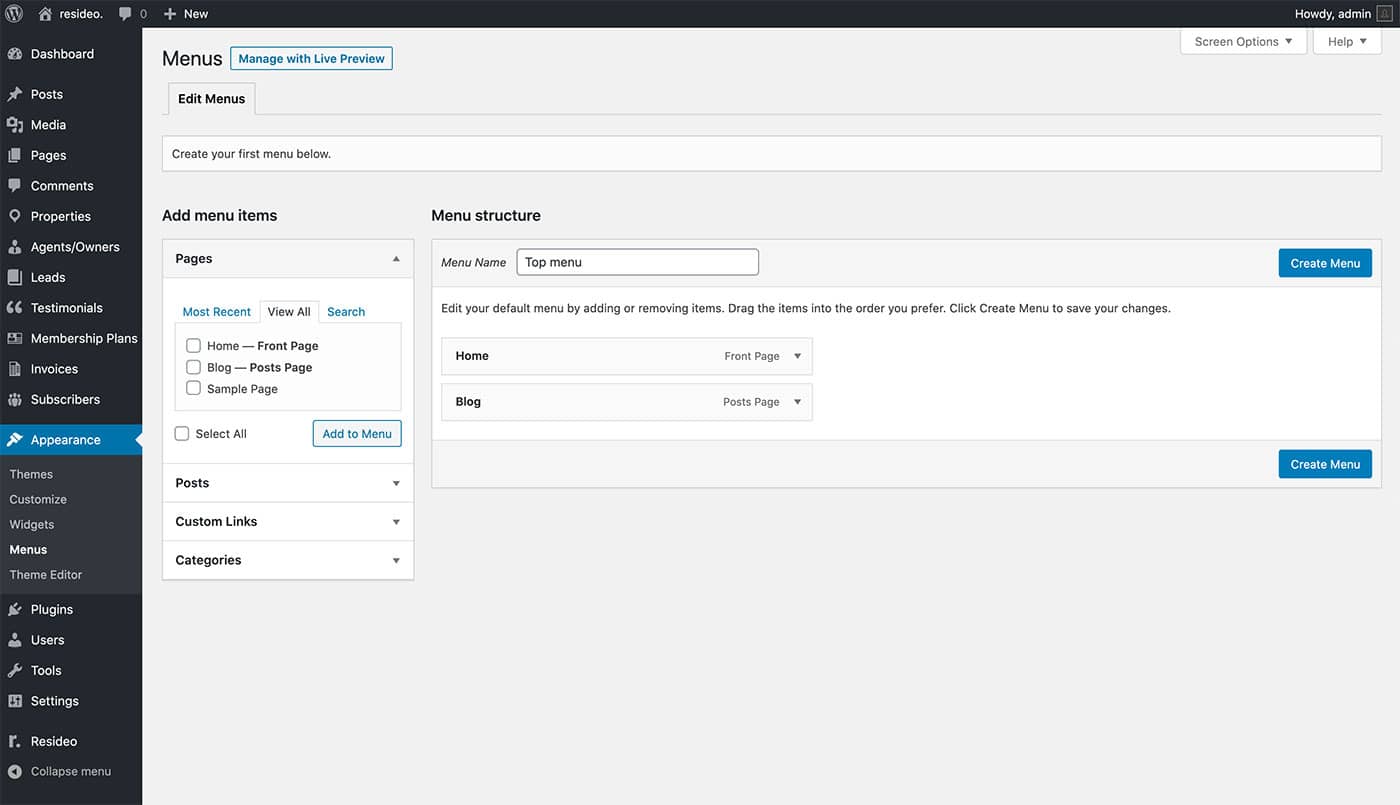Switch to the Most Recent tab
Image resolution: width=1400 pixels, height=805 pixels.
coord(216,312)
